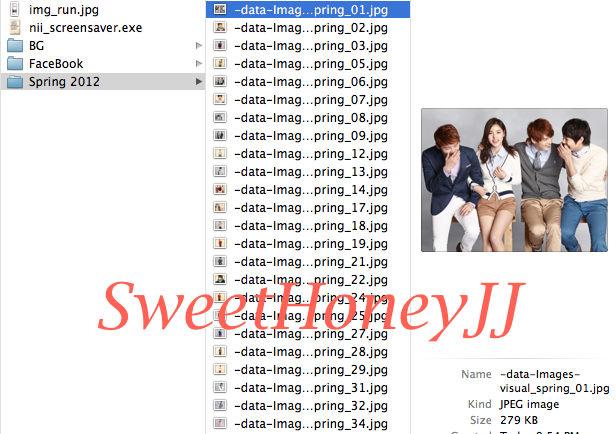Select file name ending pring_17.jpg
The image size is (616, 434).
pos(311,208)
